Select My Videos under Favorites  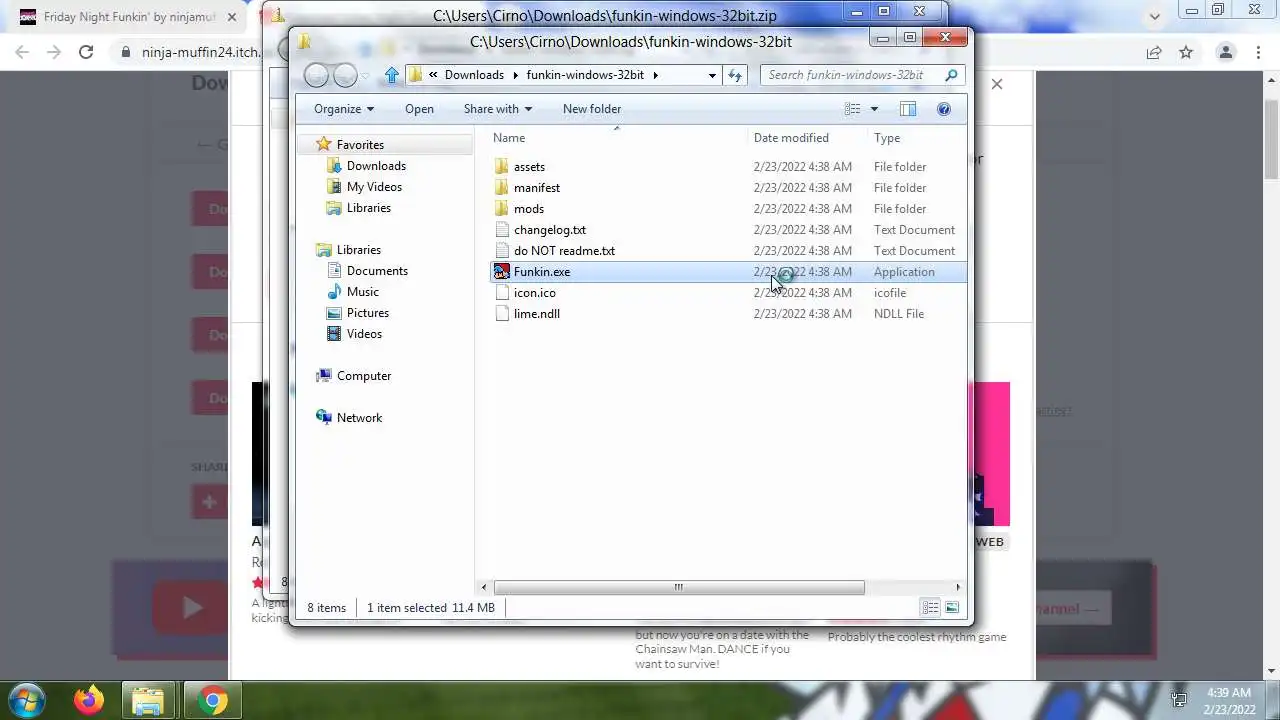tap(374, 187)
